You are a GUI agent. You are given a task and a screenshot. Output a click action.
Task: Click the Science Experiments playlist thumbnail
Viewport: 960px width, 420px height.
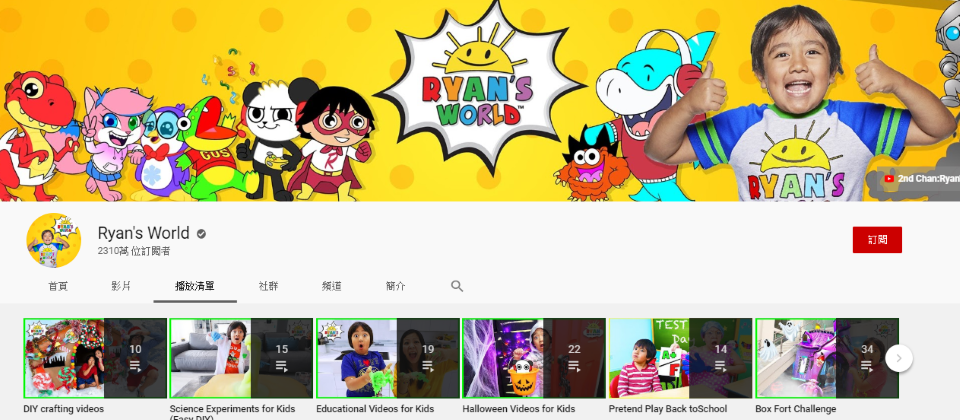(241, 358)
